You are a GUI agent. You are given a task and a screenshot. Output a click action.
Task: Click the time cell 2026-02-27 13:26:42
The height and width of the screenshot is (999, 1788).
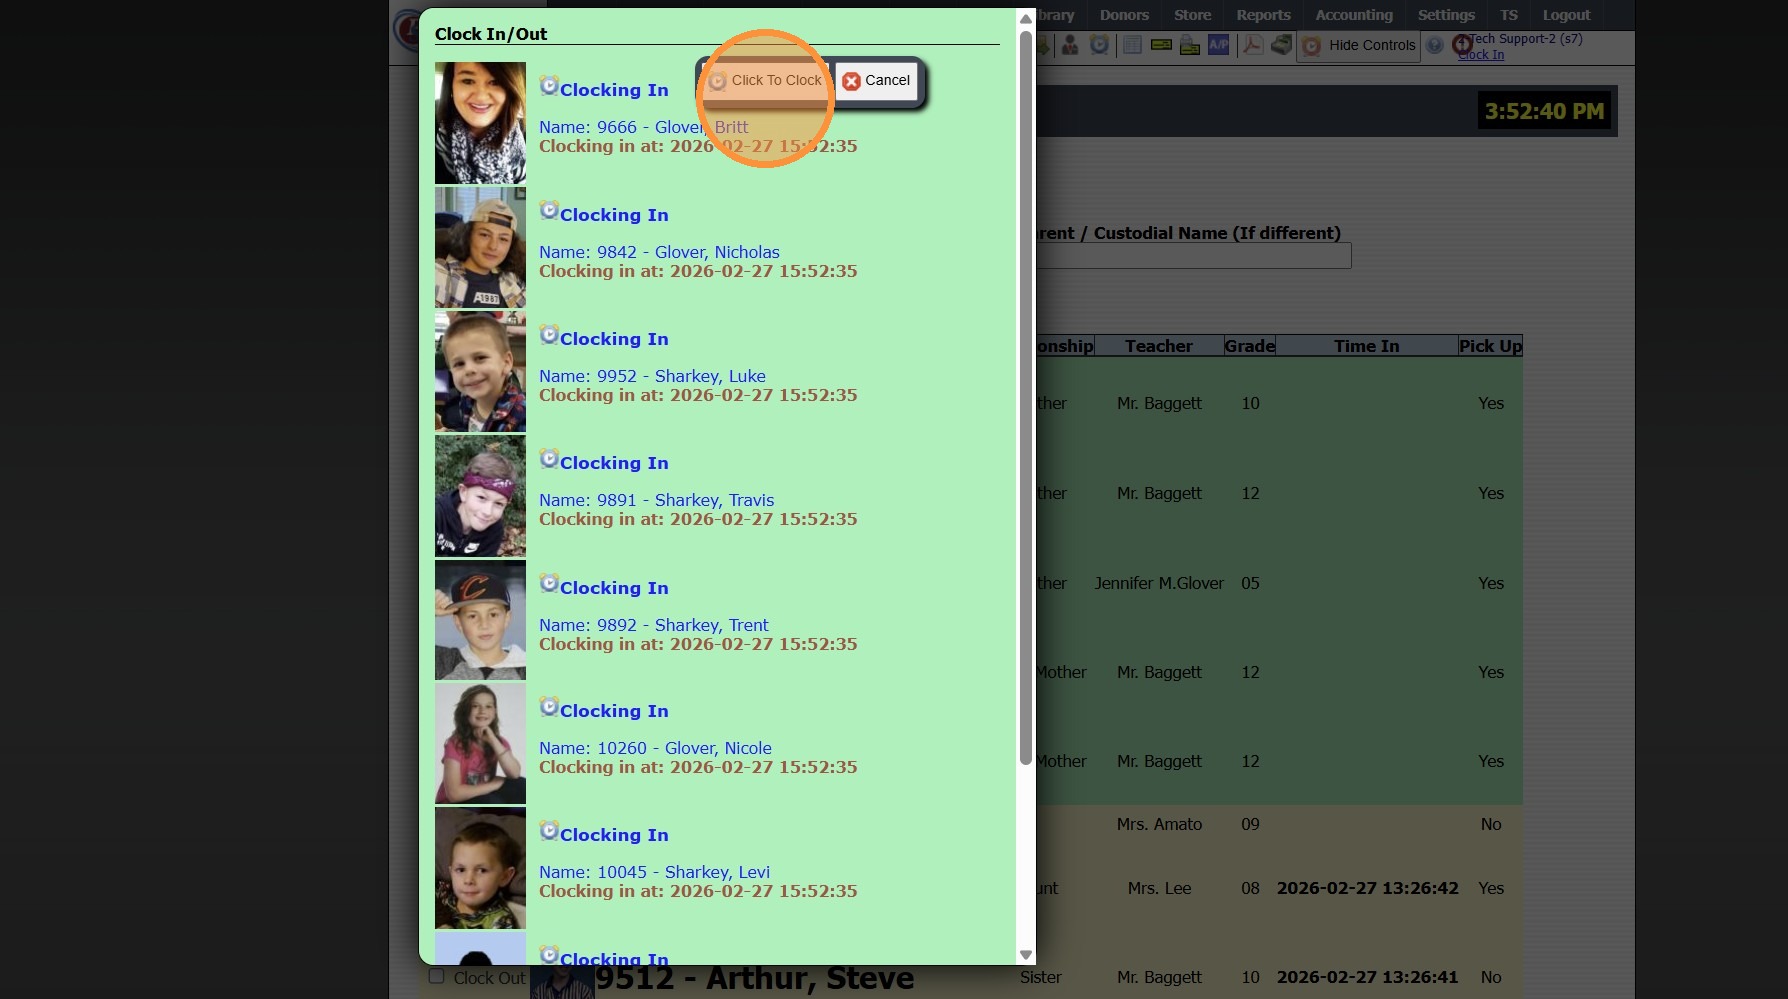(1367, 888)
